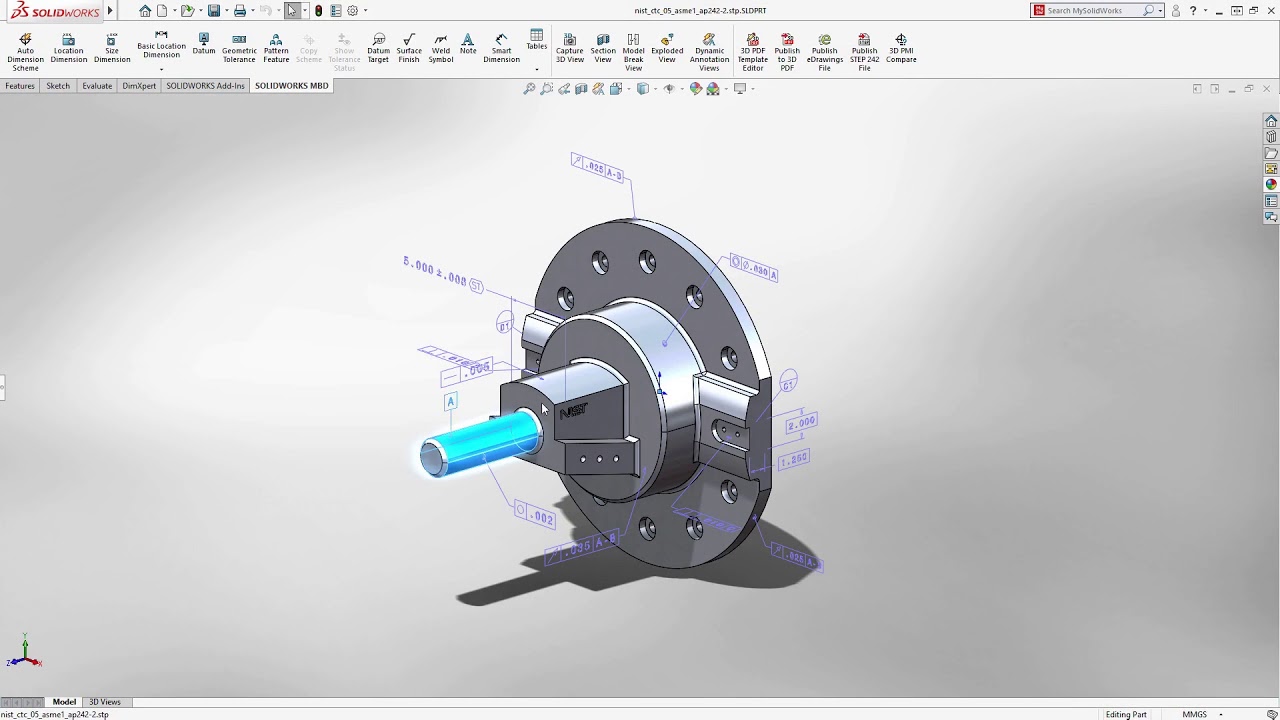Click Basic Location Dimension tool
The image size is (1280, 720).
click(x=161, y=45)
